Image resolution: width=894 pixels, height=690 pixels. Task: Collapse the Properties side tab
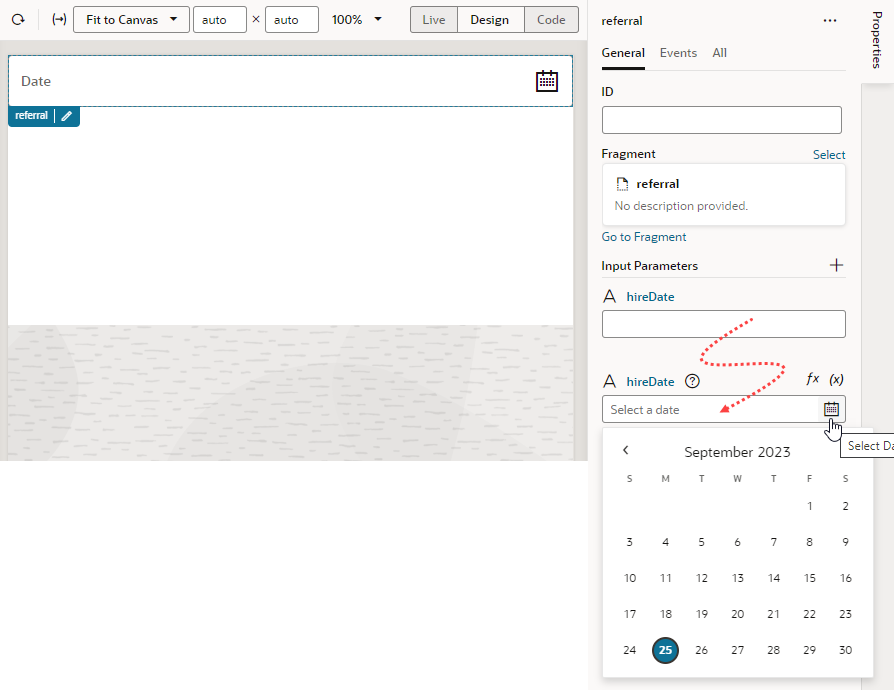pyautogui.click(x=877, y=40)
